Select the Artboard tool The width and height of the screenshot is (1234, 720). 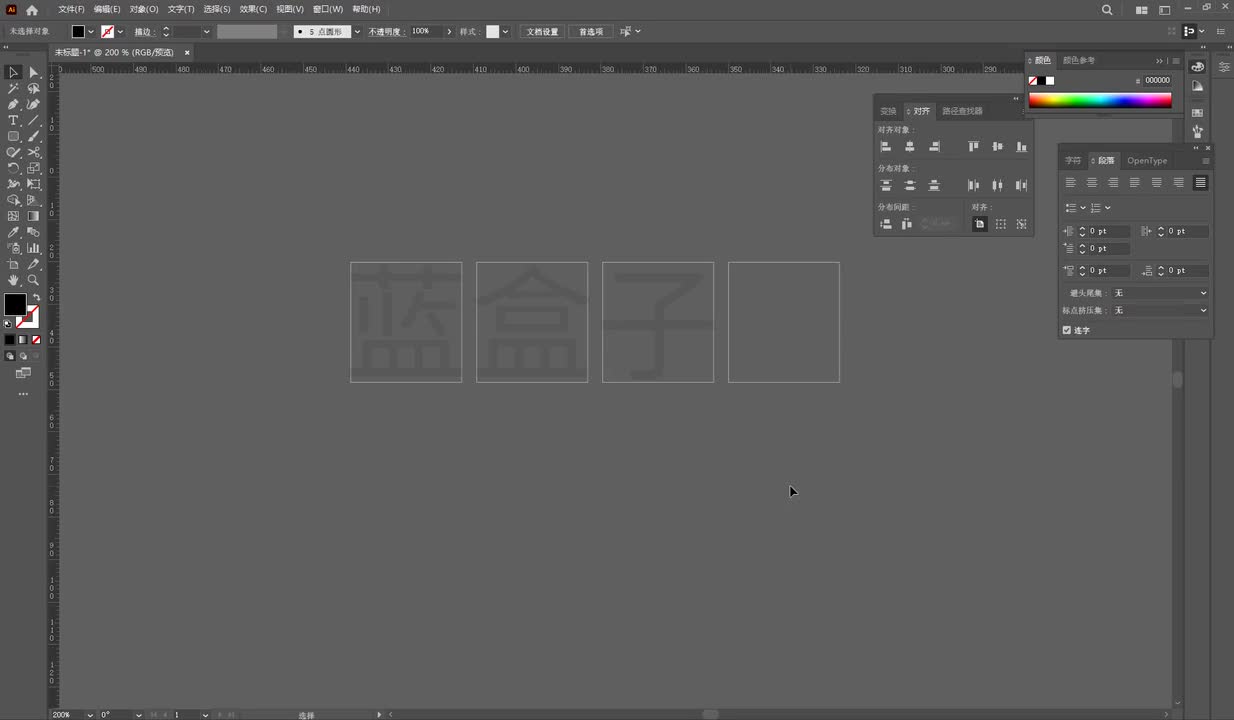pos(13,264)
